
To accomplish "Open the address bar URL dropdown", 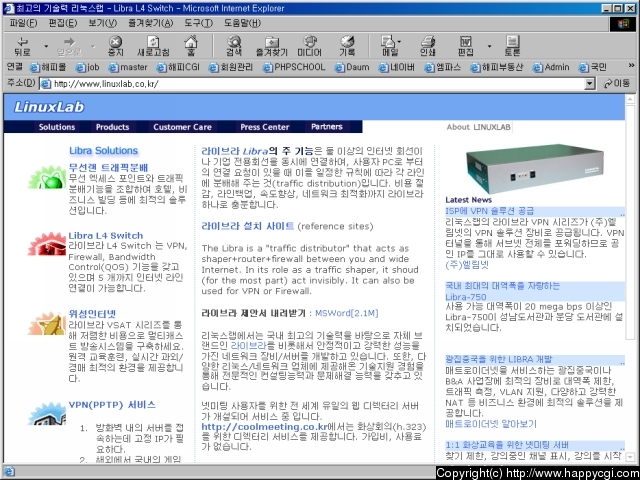I will click(589, 84).
